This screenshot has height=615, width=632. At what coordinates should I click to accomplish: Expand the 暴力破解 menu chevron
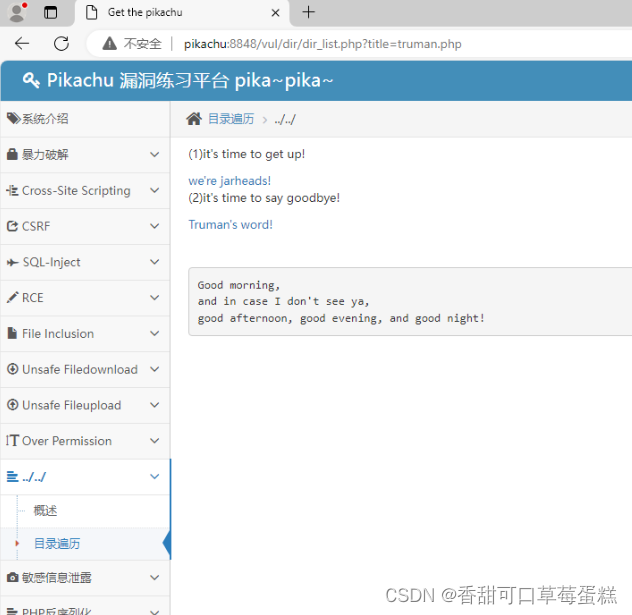click(154, 154)
